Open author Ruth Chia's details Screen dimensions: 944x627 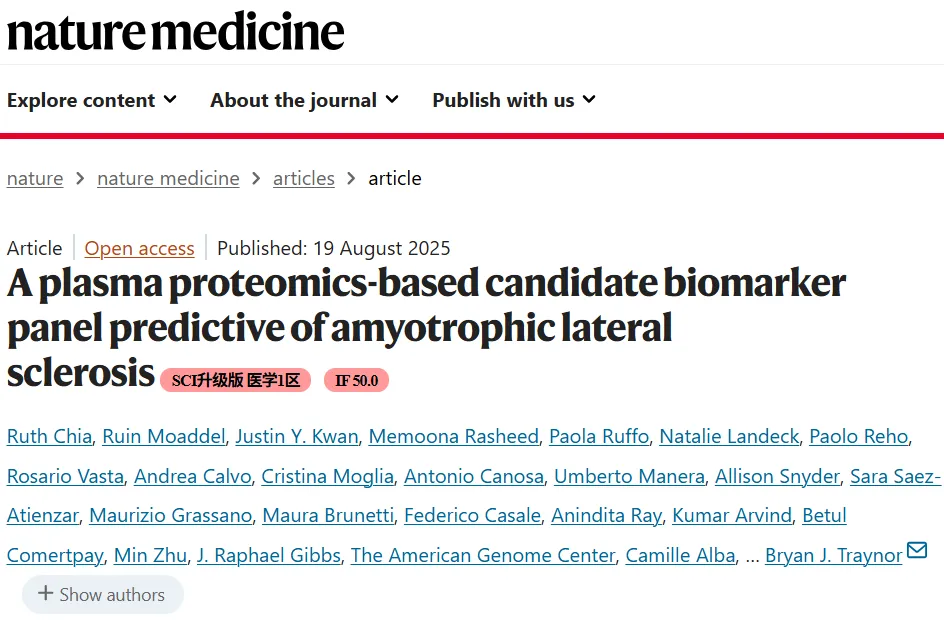[49, 436]
